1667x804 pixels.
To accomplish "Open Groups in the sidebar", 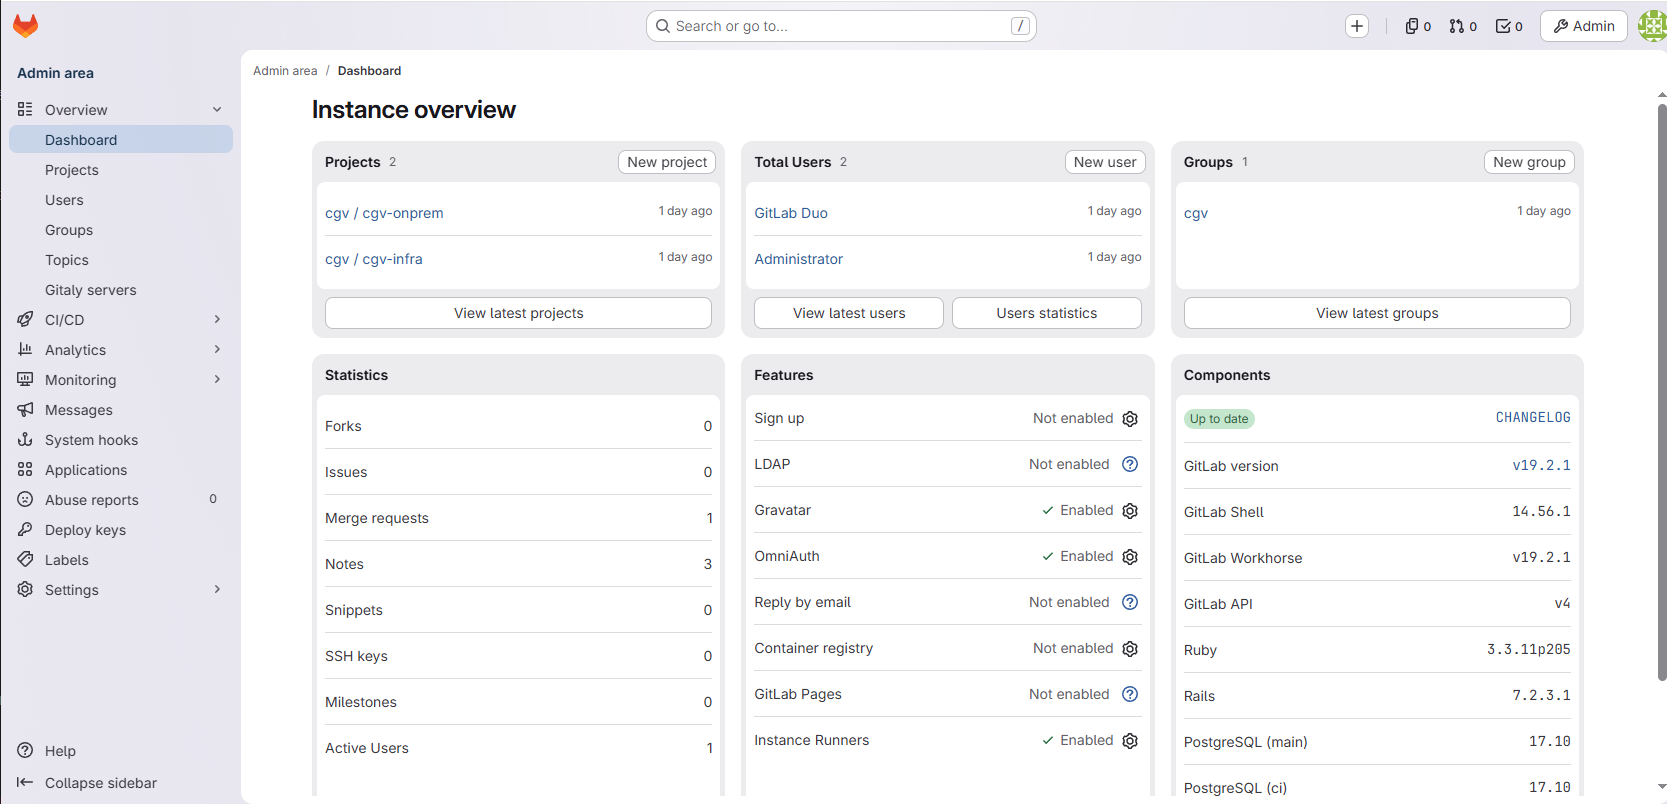I will tap(121, 230).
